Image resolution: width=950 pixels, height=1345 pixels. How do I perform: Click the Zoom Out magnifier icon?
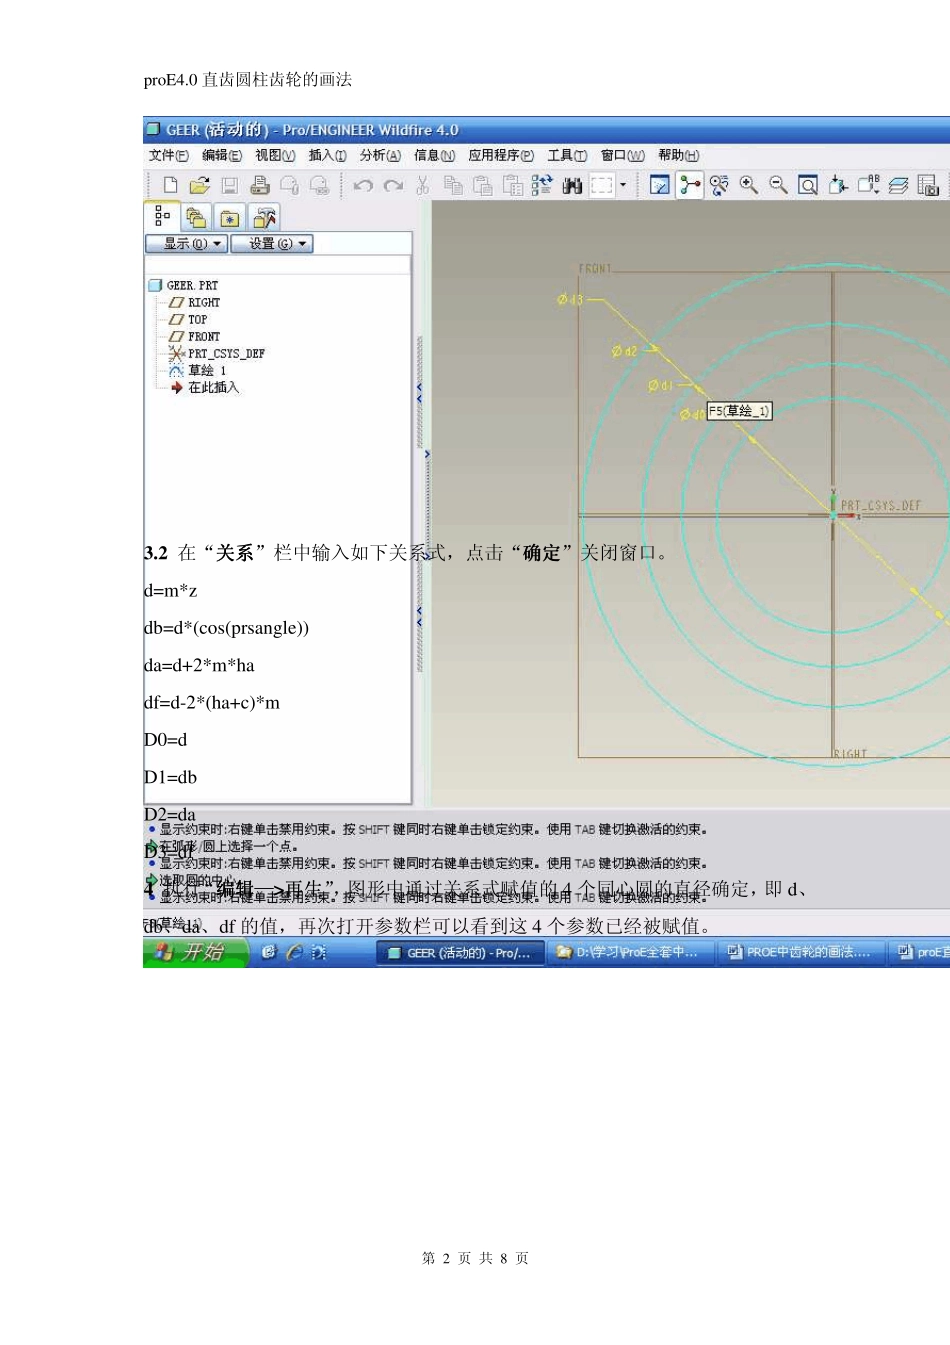click(778, 185)
